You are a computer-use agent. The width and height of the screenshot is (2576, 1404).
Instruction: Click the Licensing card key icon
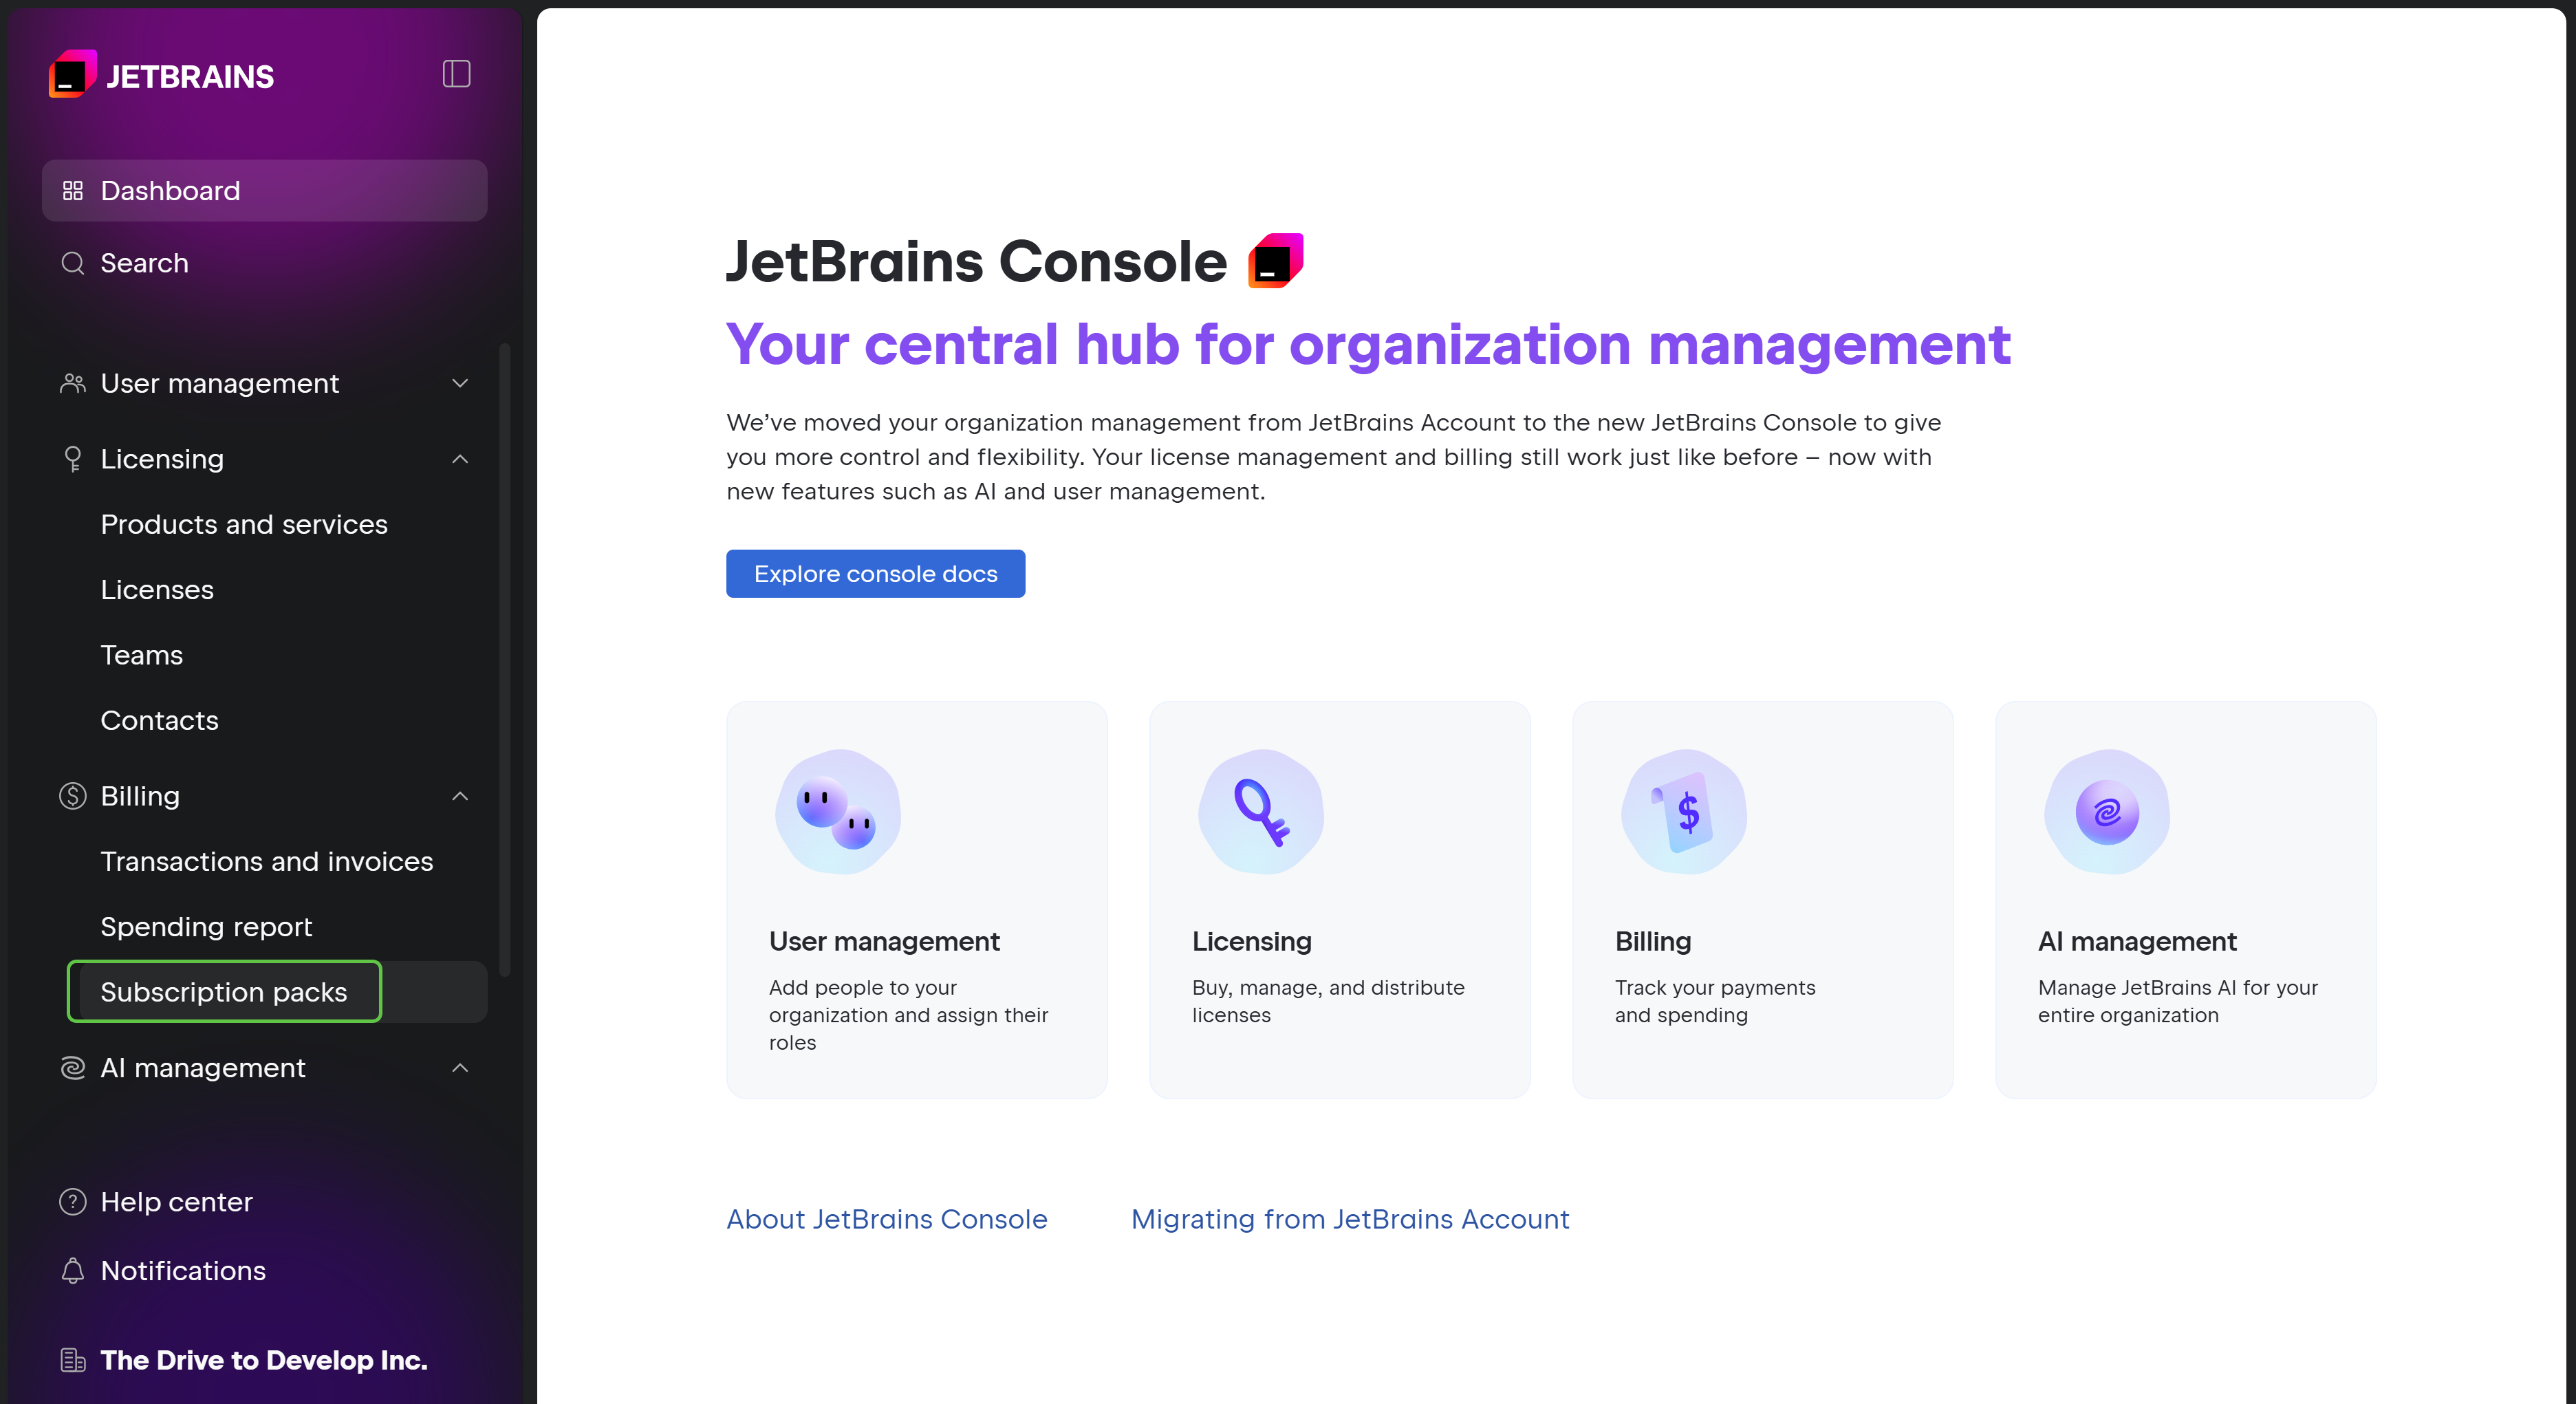pos(1261,811)
